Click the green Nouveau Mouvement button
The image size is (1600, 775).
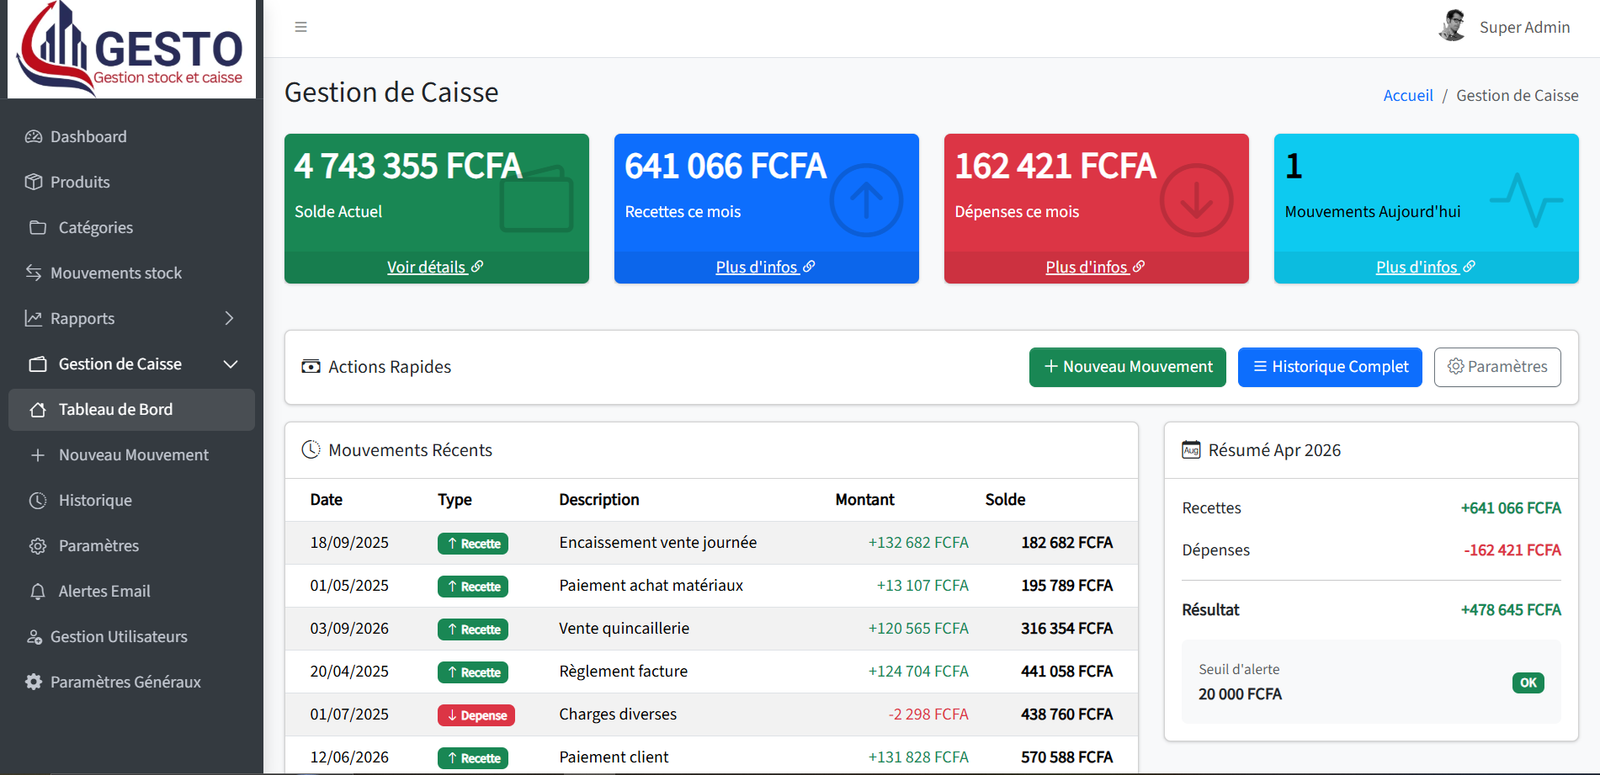[1127, 367]
